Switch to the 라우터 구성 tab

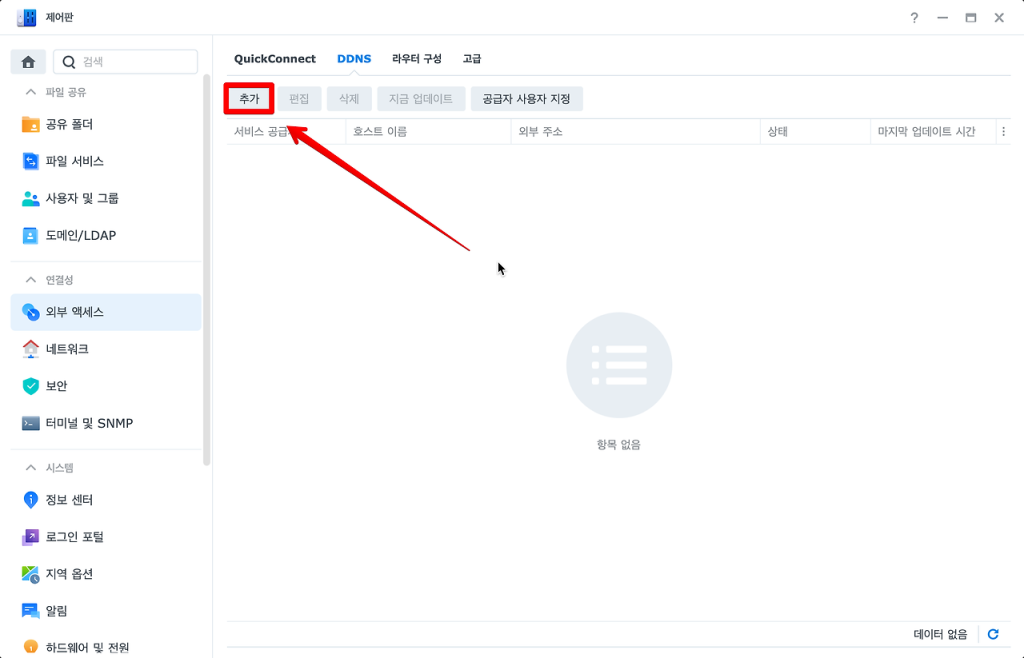pyautogui.click(x=416, y=59)
